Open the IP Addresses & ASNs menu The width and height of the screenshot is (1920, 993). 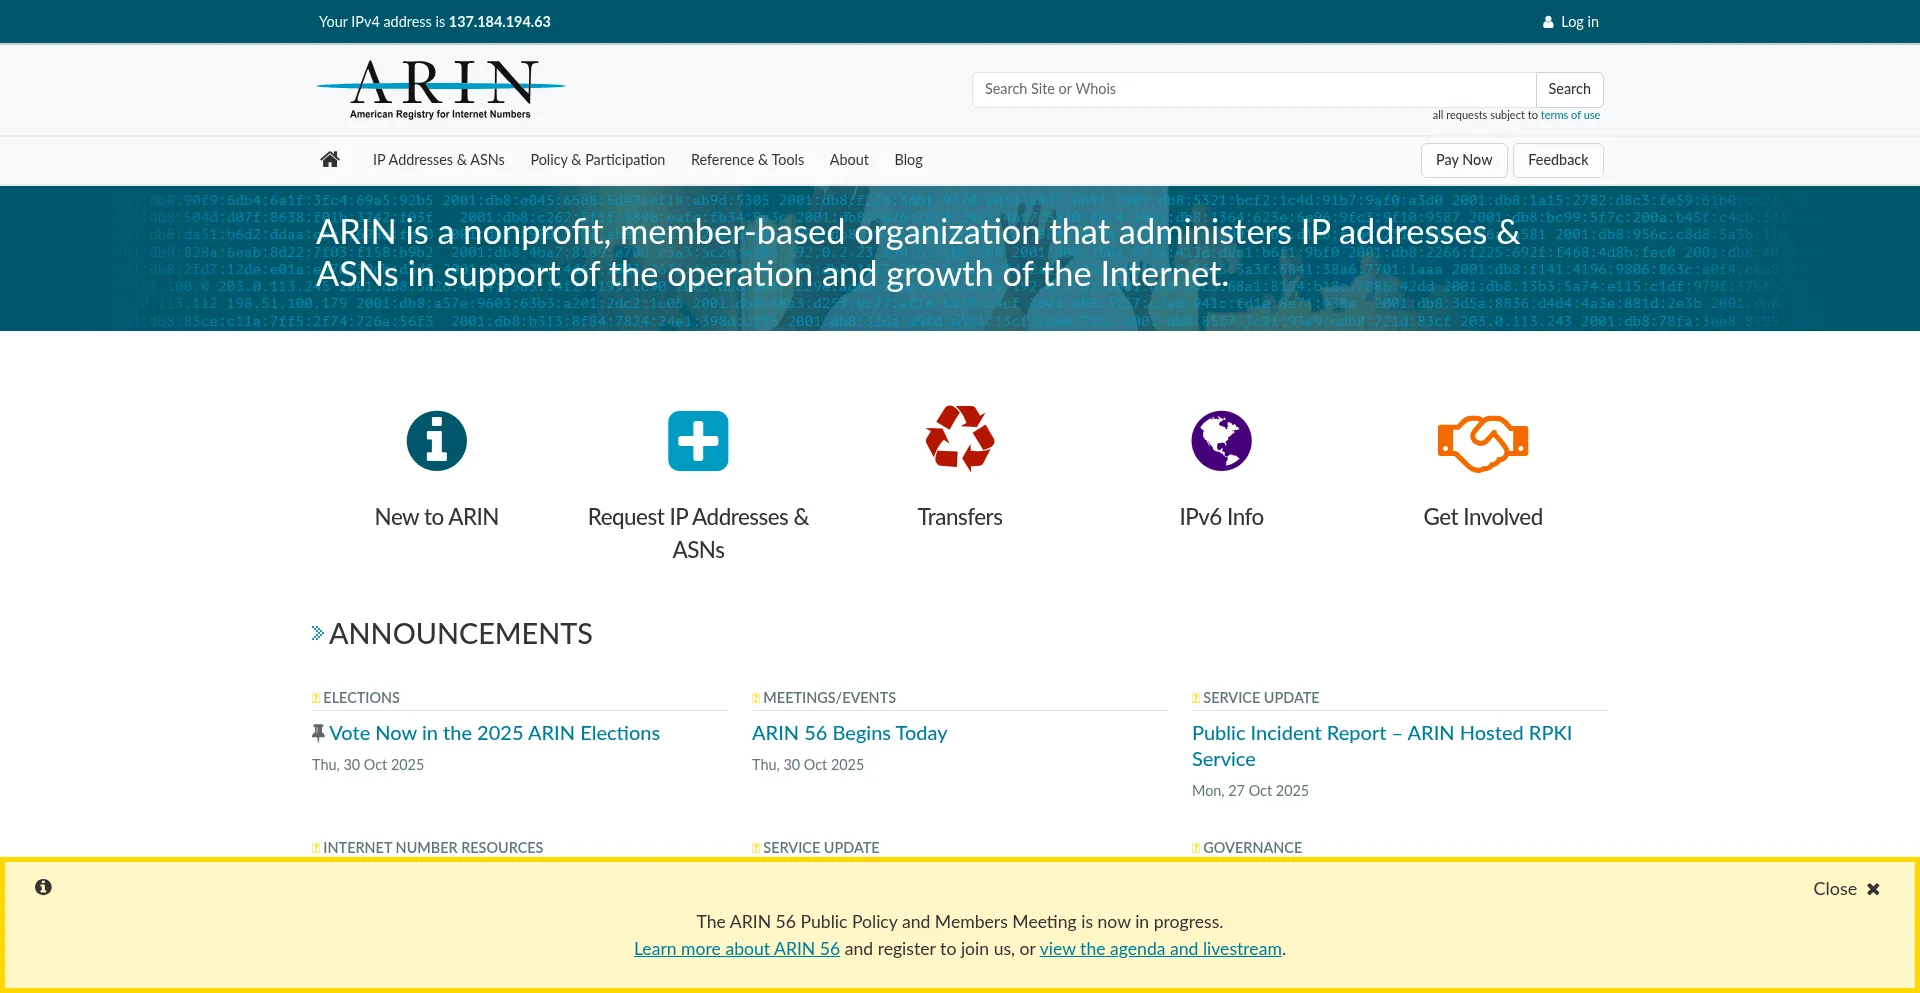point(438,160)
